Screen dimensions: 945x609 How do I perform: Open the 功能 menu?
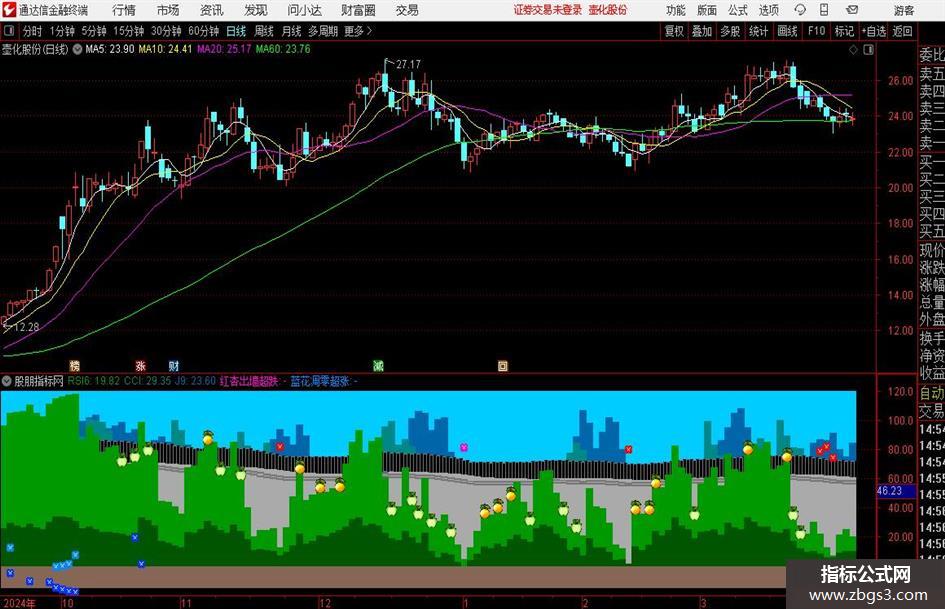click(x=676, y=10)
